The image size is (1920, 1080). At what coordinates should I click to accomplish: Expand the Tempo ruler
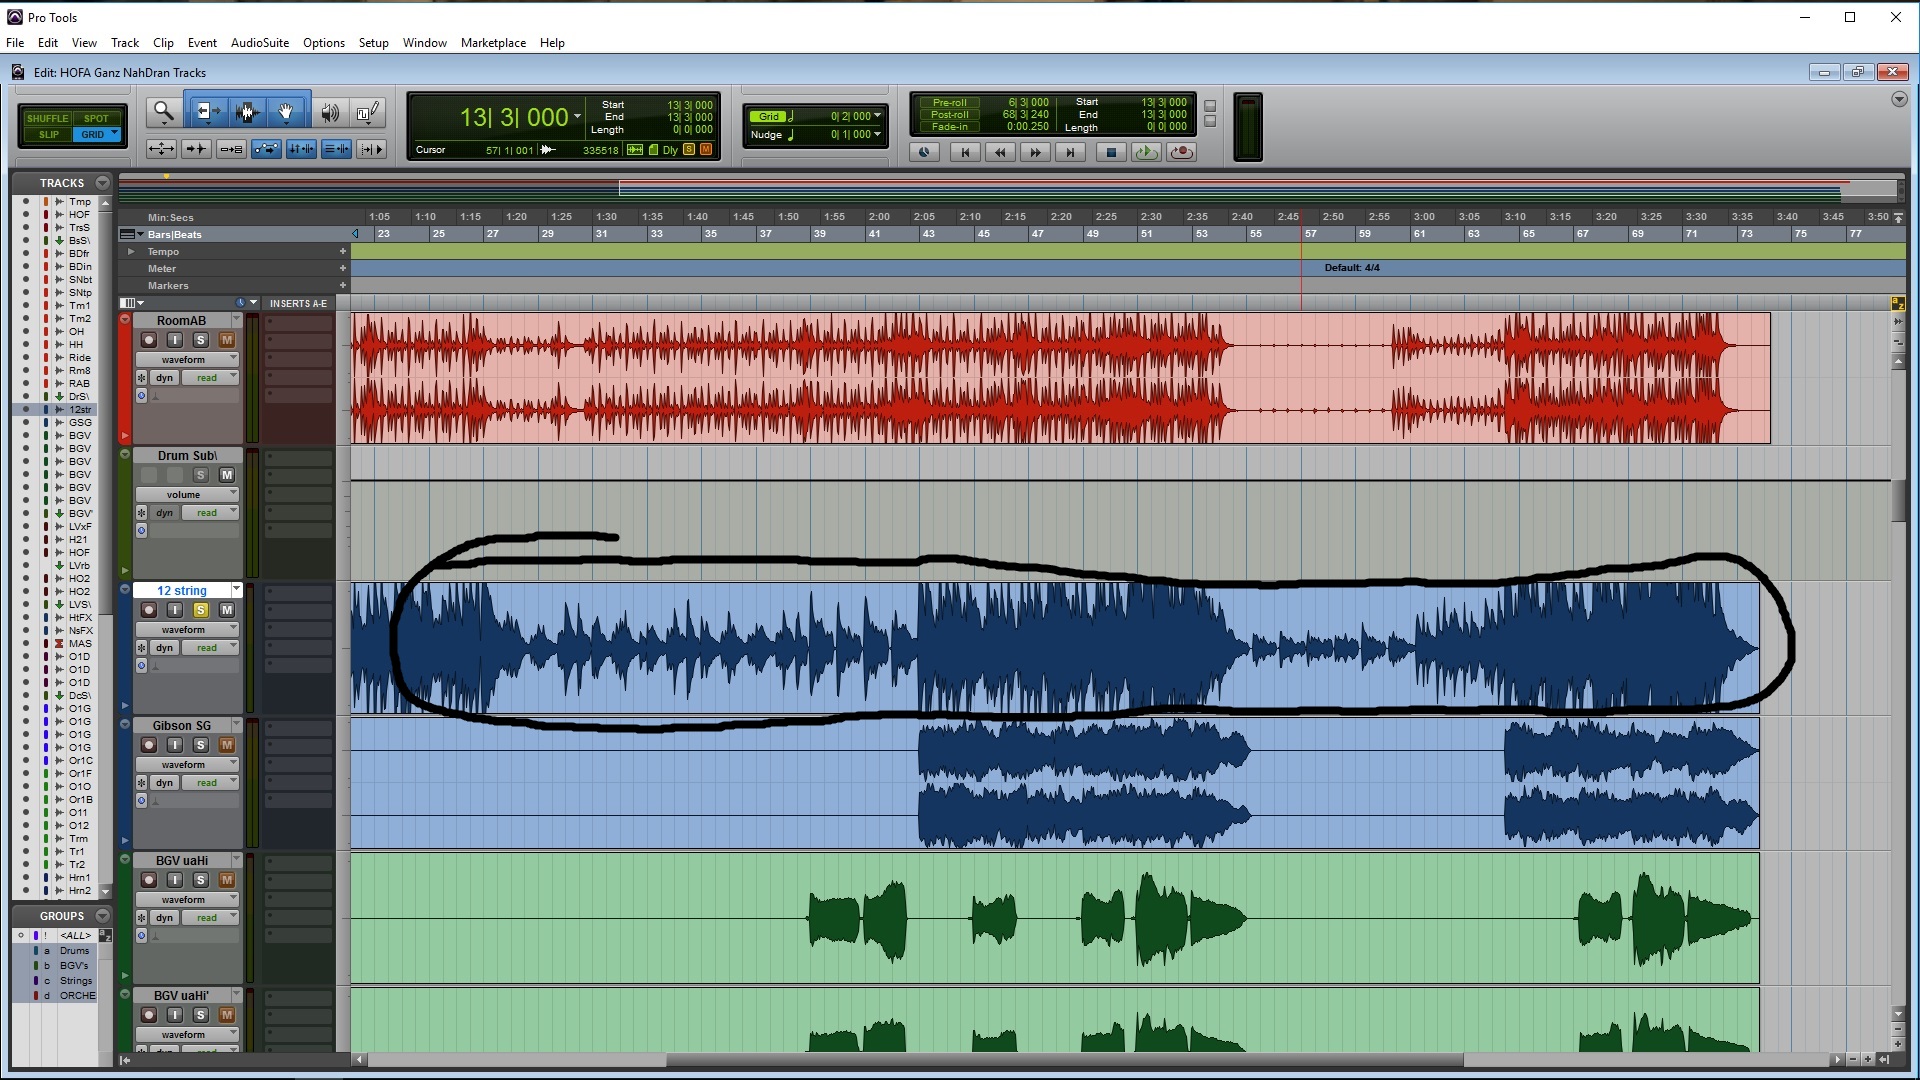point(131,251)
